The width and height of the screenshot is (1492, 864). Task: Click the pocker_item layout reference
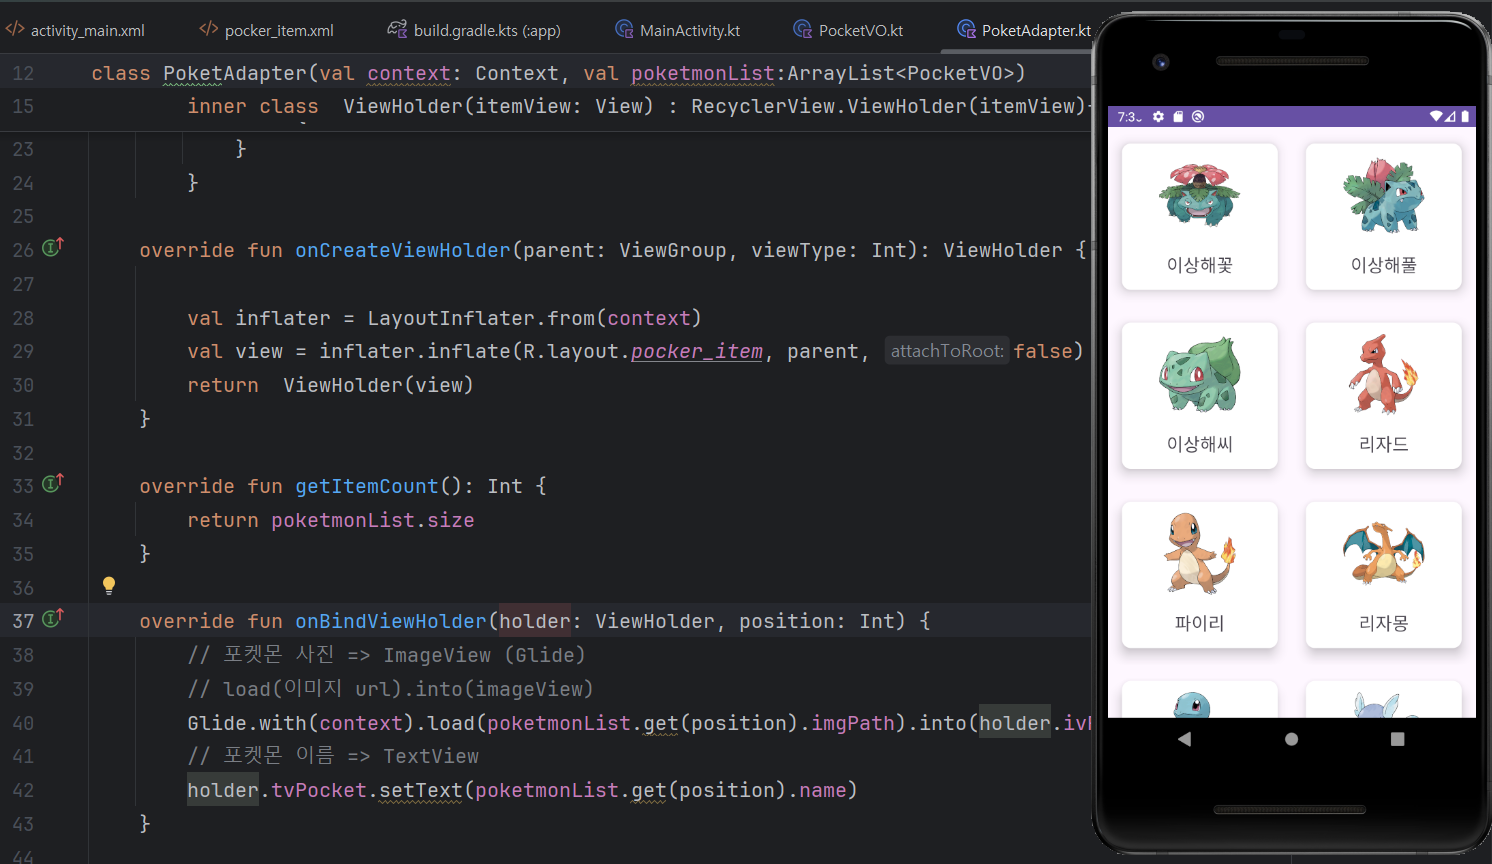coord(697,351)
